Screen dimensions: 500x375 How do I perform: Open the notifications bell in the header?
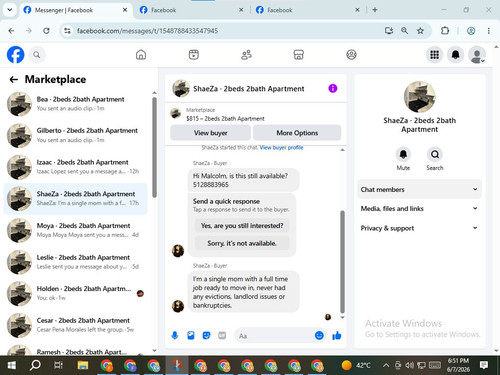point(455,55)
